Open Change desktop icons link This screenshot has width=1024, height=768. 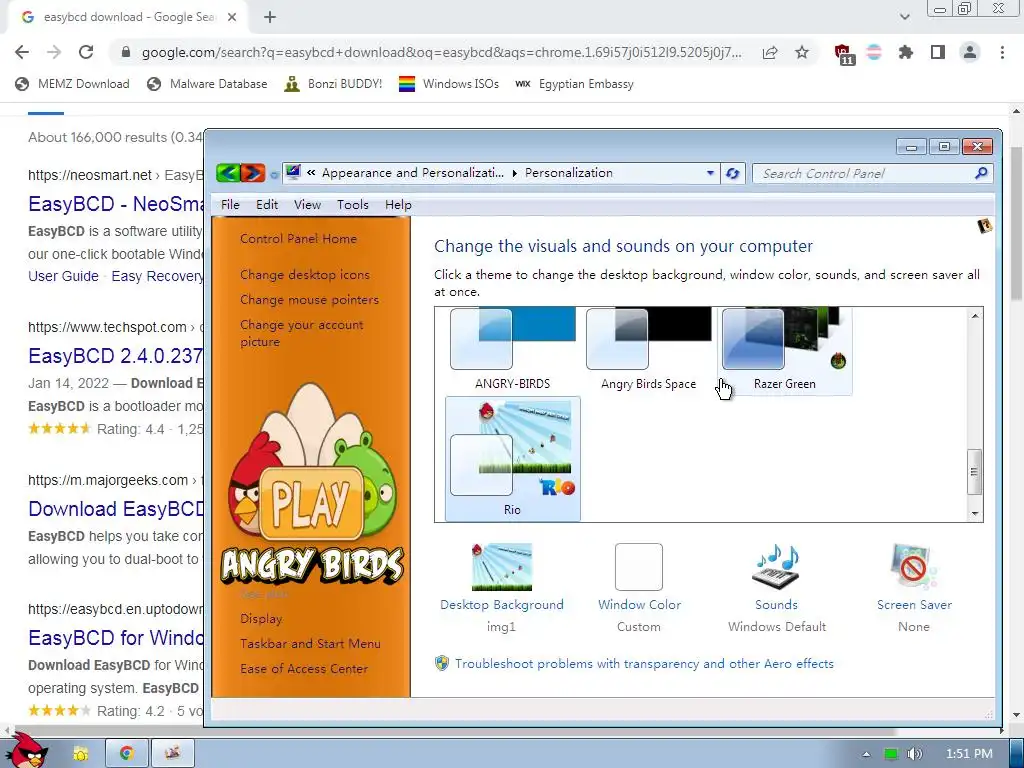point(305,274)
